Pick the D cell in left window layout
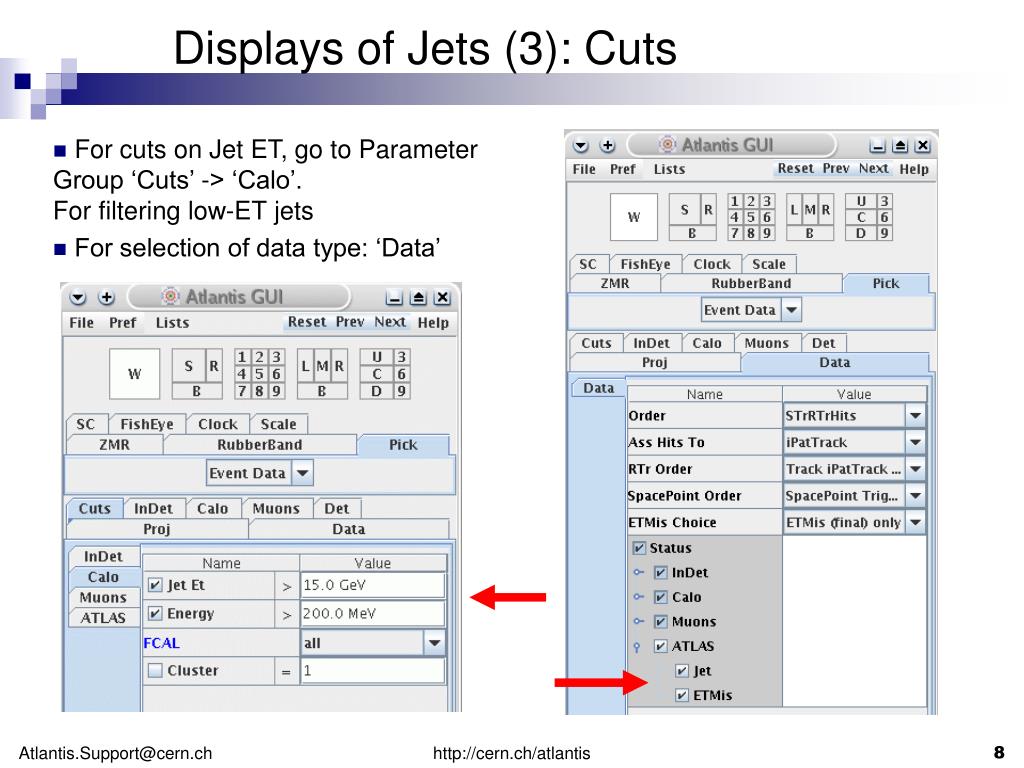 (x=376, y=391)
